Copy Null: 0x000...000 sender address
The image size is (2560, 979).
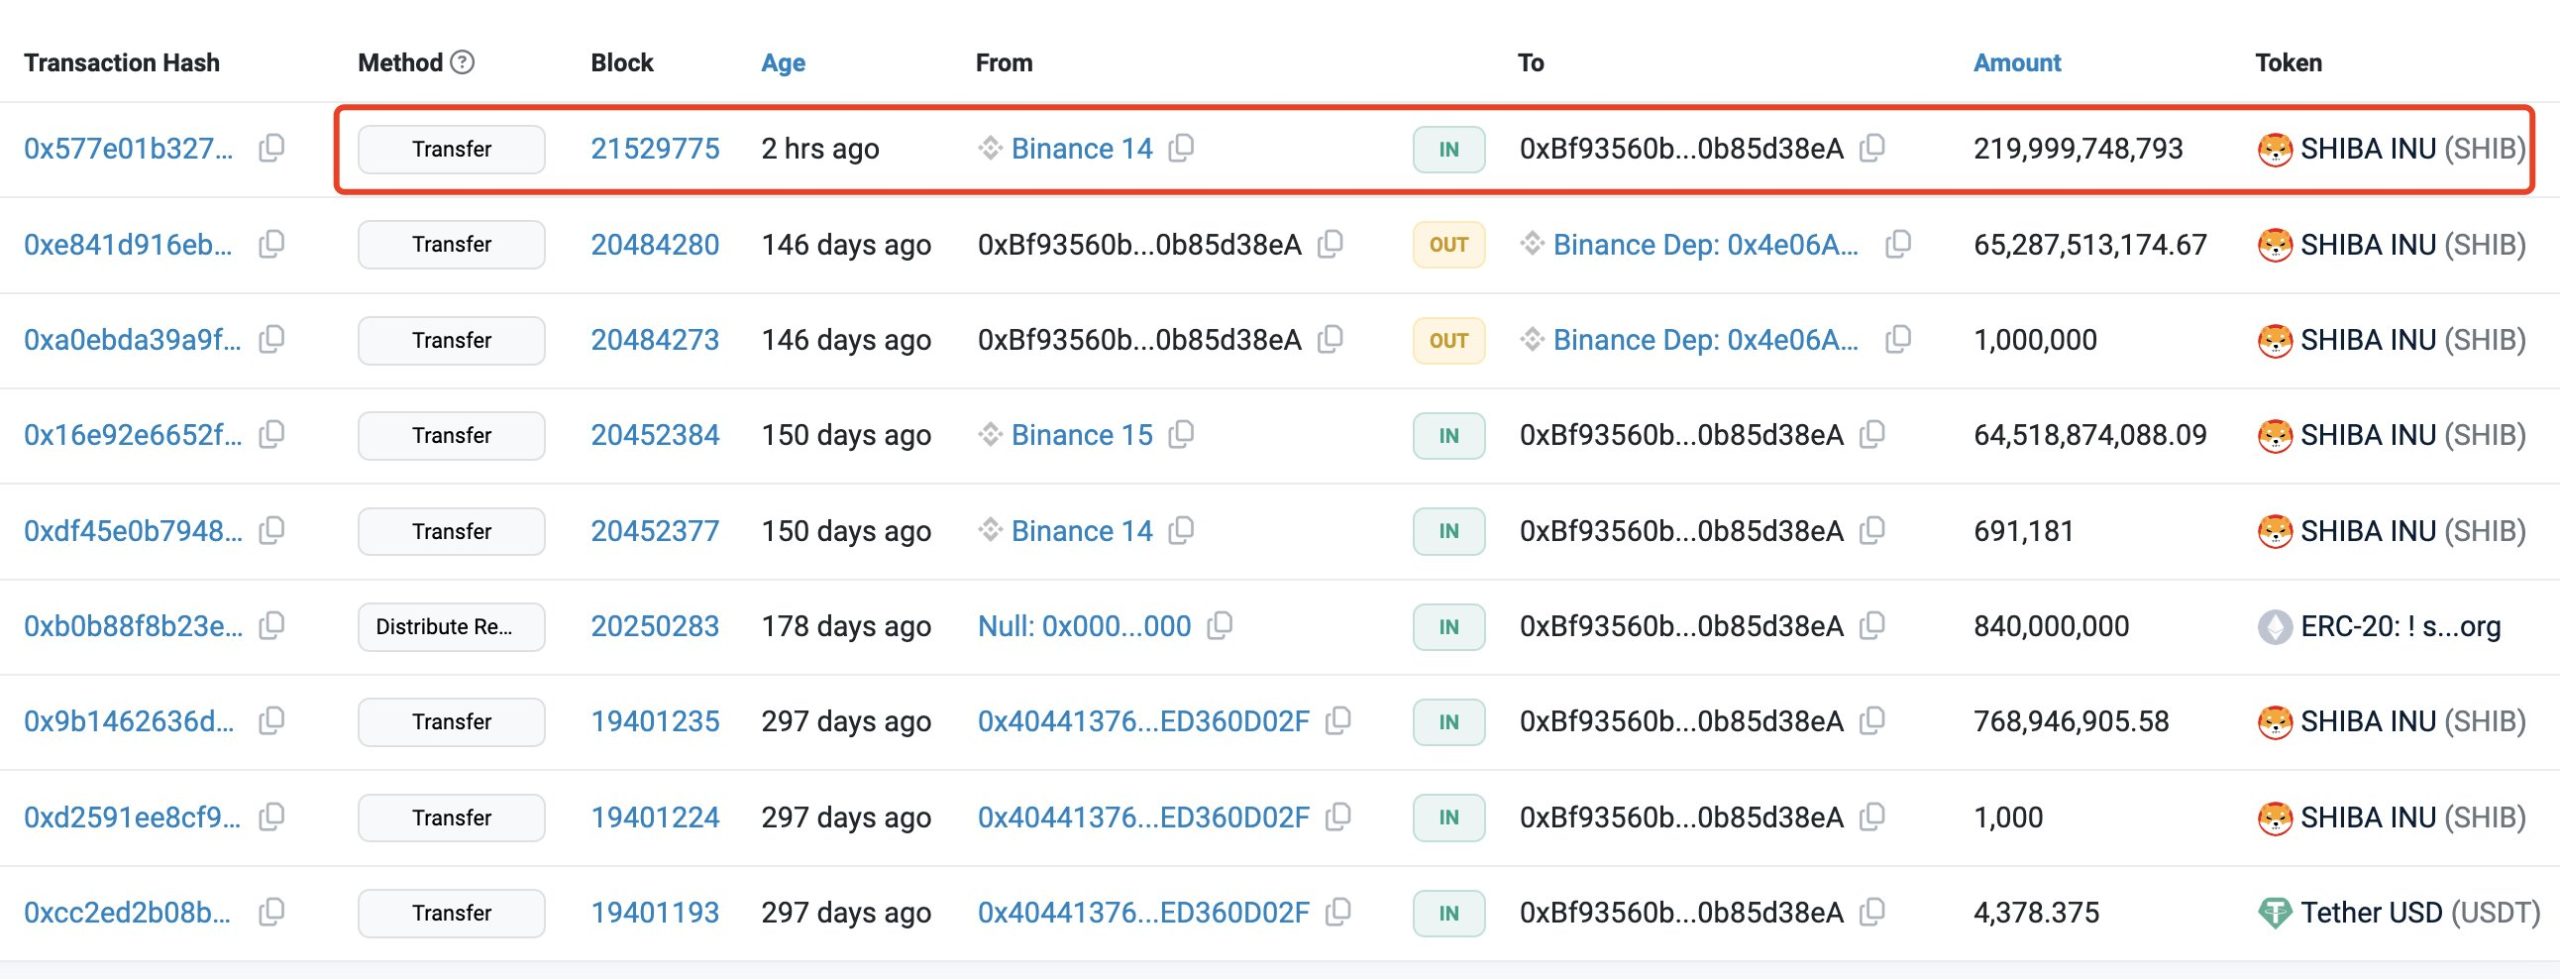coord(1219,626)
